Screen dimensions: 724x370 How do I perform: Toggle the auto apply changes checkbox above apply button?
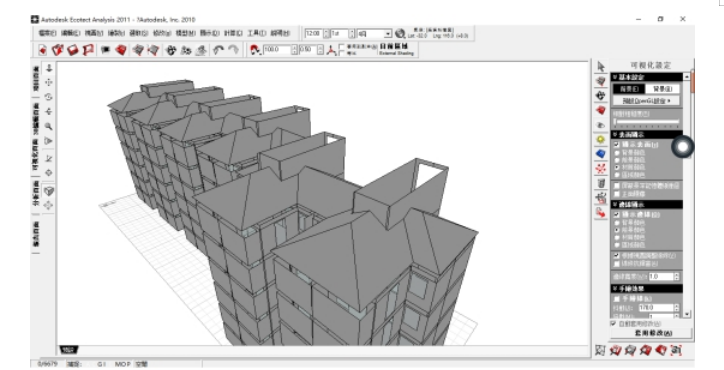tap(614, 323)
